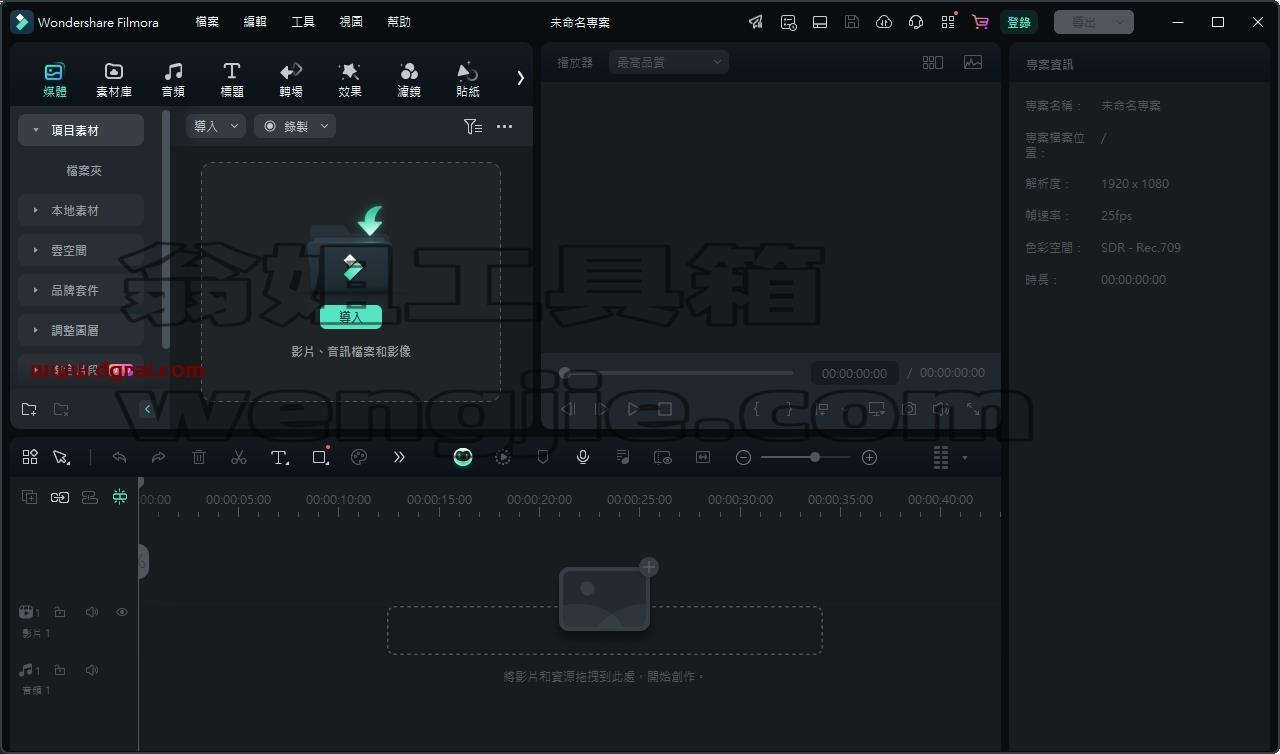Select the crop tool in timeline toolbar
This screenshot has width=1280, height=754.
(x=320, y=457)
